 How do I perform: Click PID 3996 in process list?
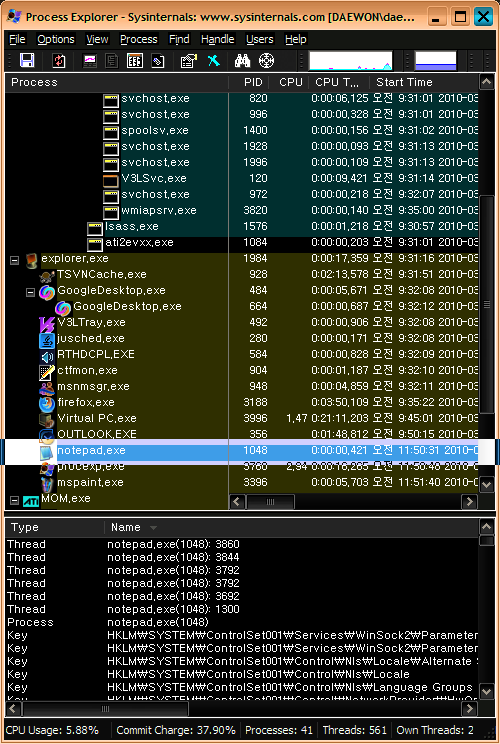point(255,418)
